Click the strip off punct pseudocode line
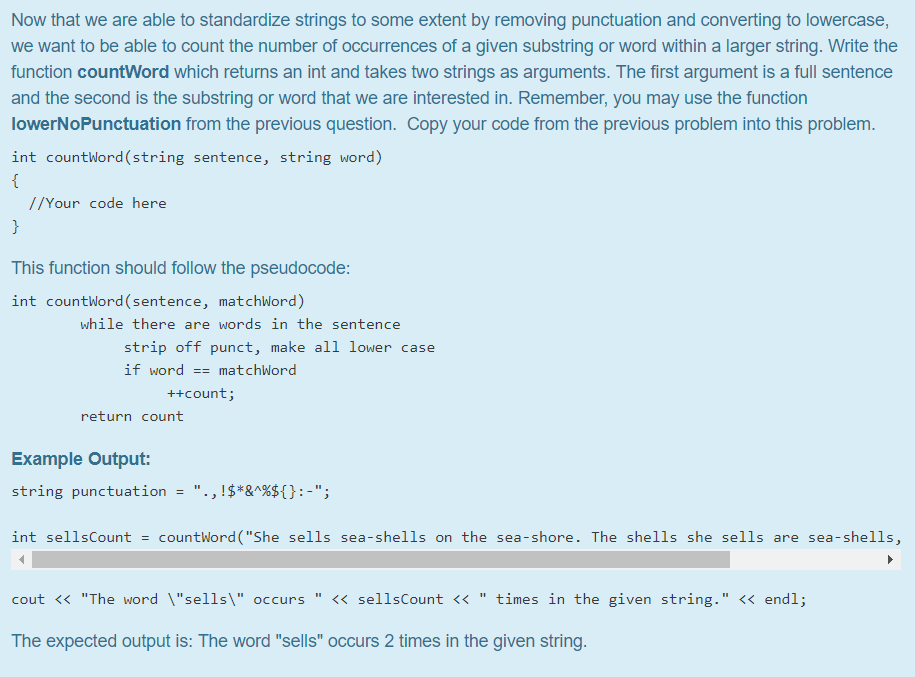This screenshot has width=915, height=677. click(280, 347)
